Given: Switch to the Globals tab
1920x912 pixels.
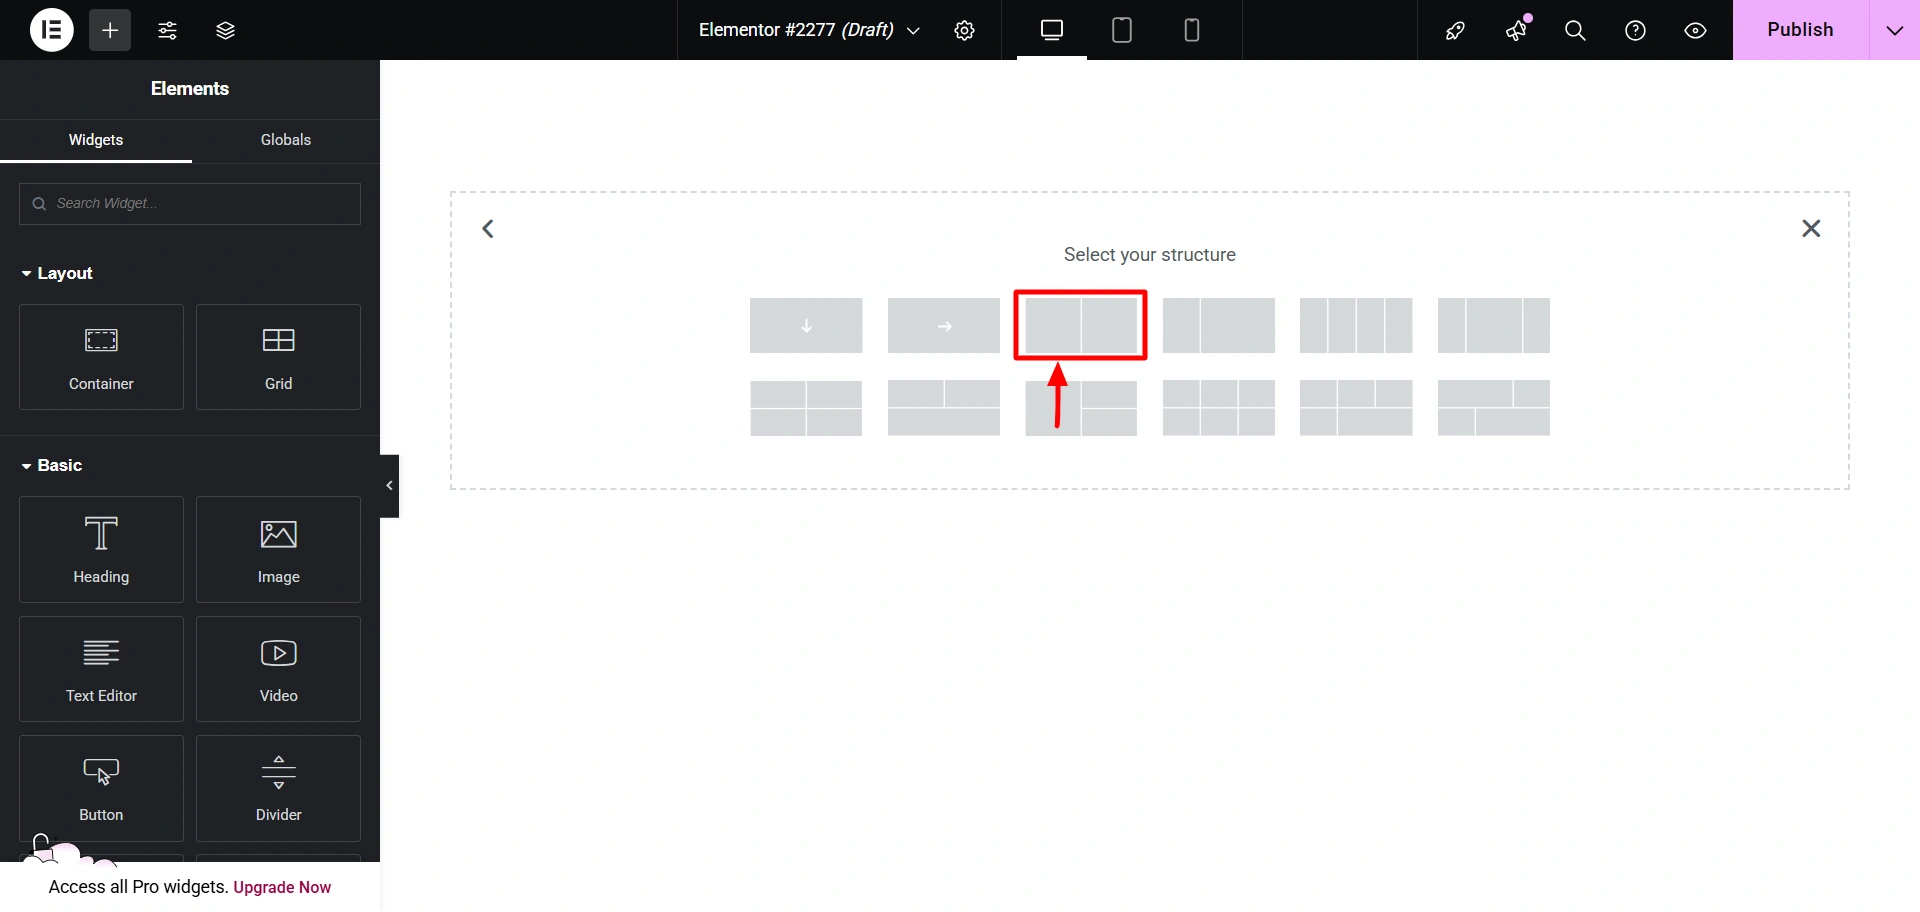Looking at the screenshot, I should click(x=286, y=140).
